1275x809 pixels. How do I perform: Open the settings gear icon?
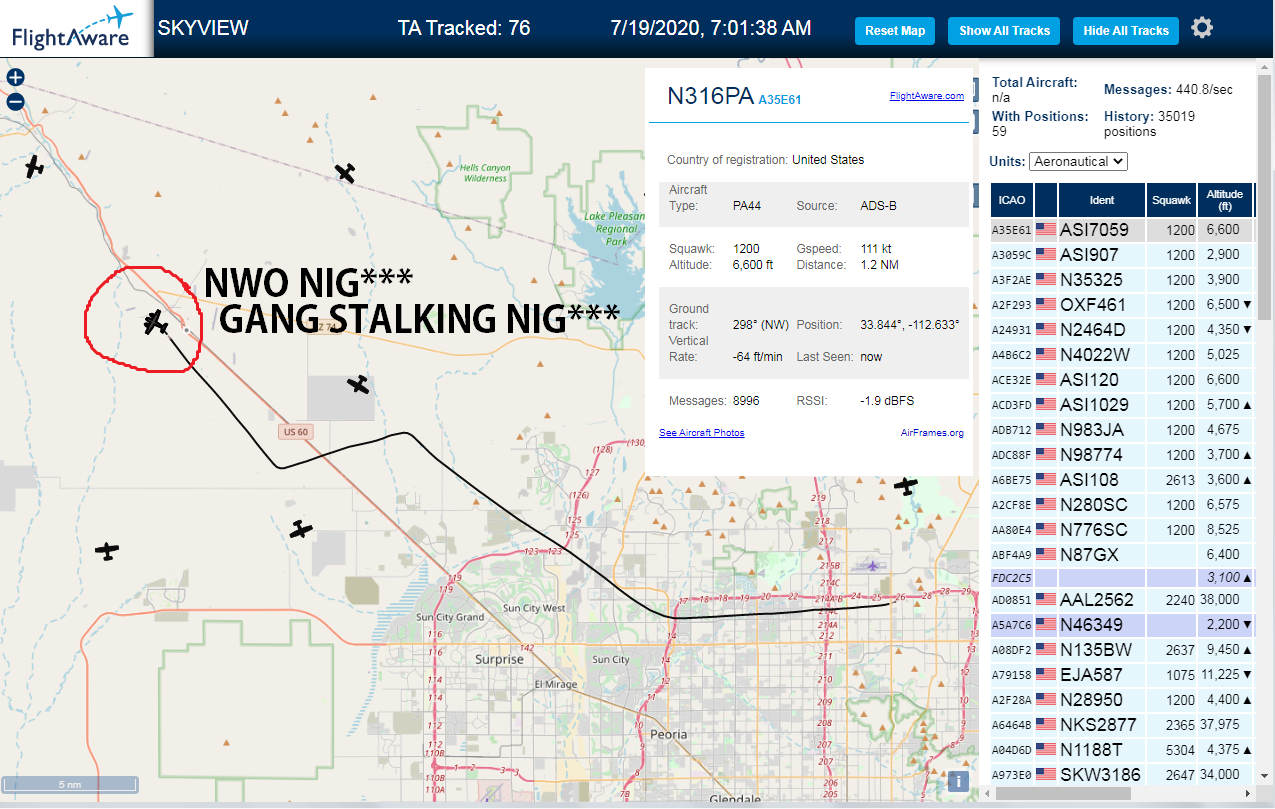coord(1202,28)
